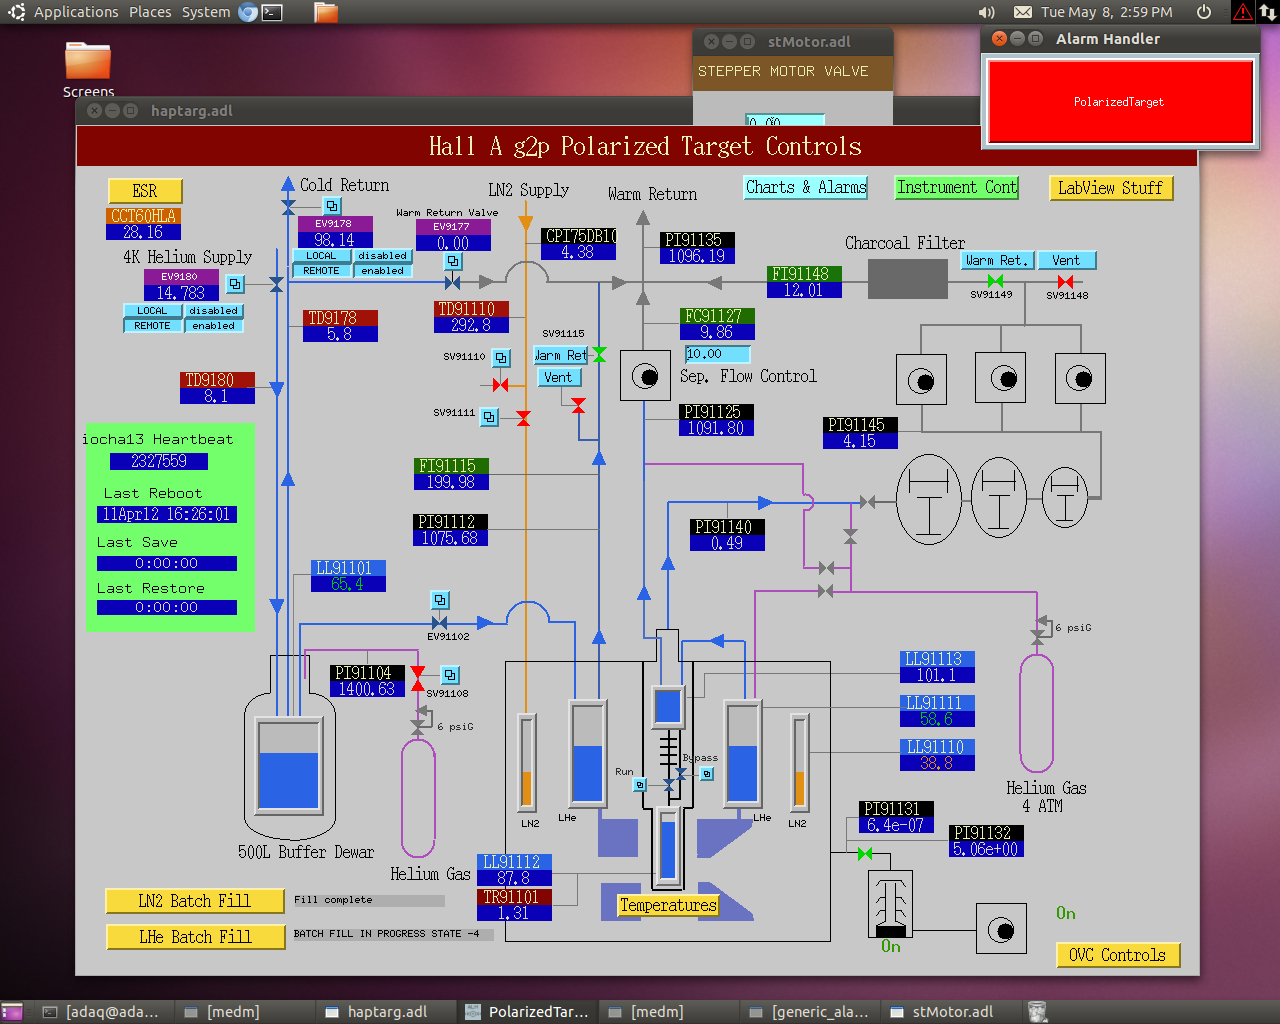Click pump symbol beside Sep. Flow Control
The width and height of the screenshot is (1280, 1024).
pos(645,376)
